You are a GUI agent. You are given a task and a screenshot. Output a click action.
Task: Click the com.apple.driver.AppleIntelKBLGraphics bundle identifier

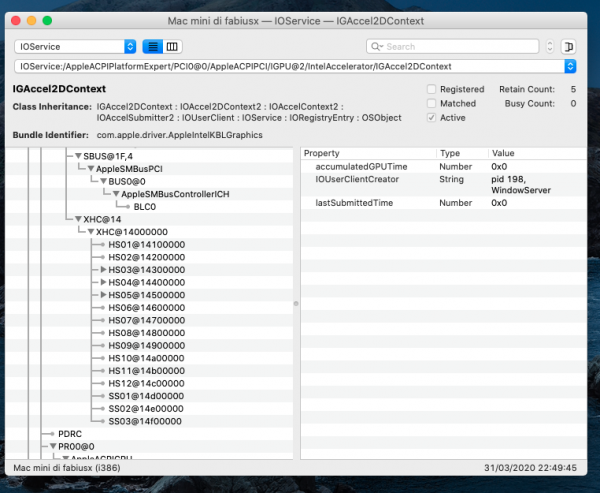[x=179, y=135]
